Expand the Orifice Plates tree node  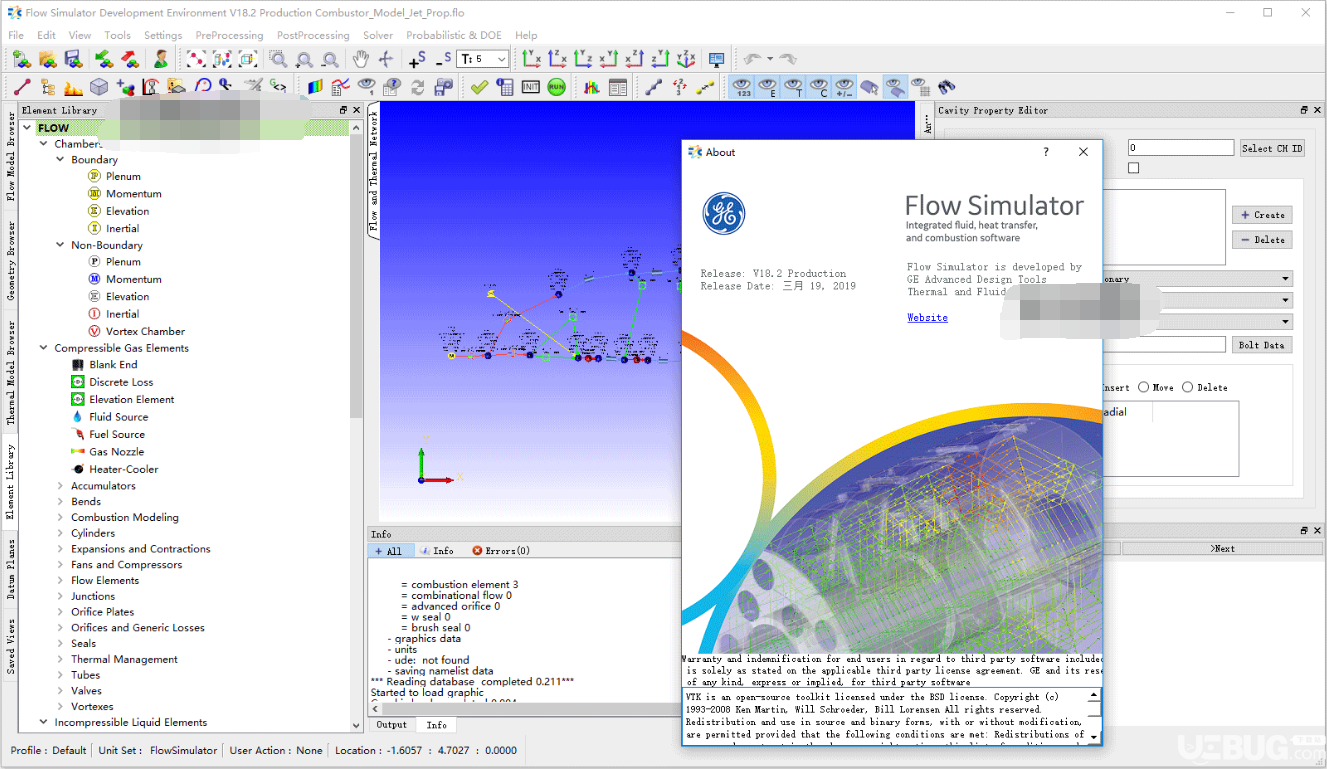pos(60,612)
